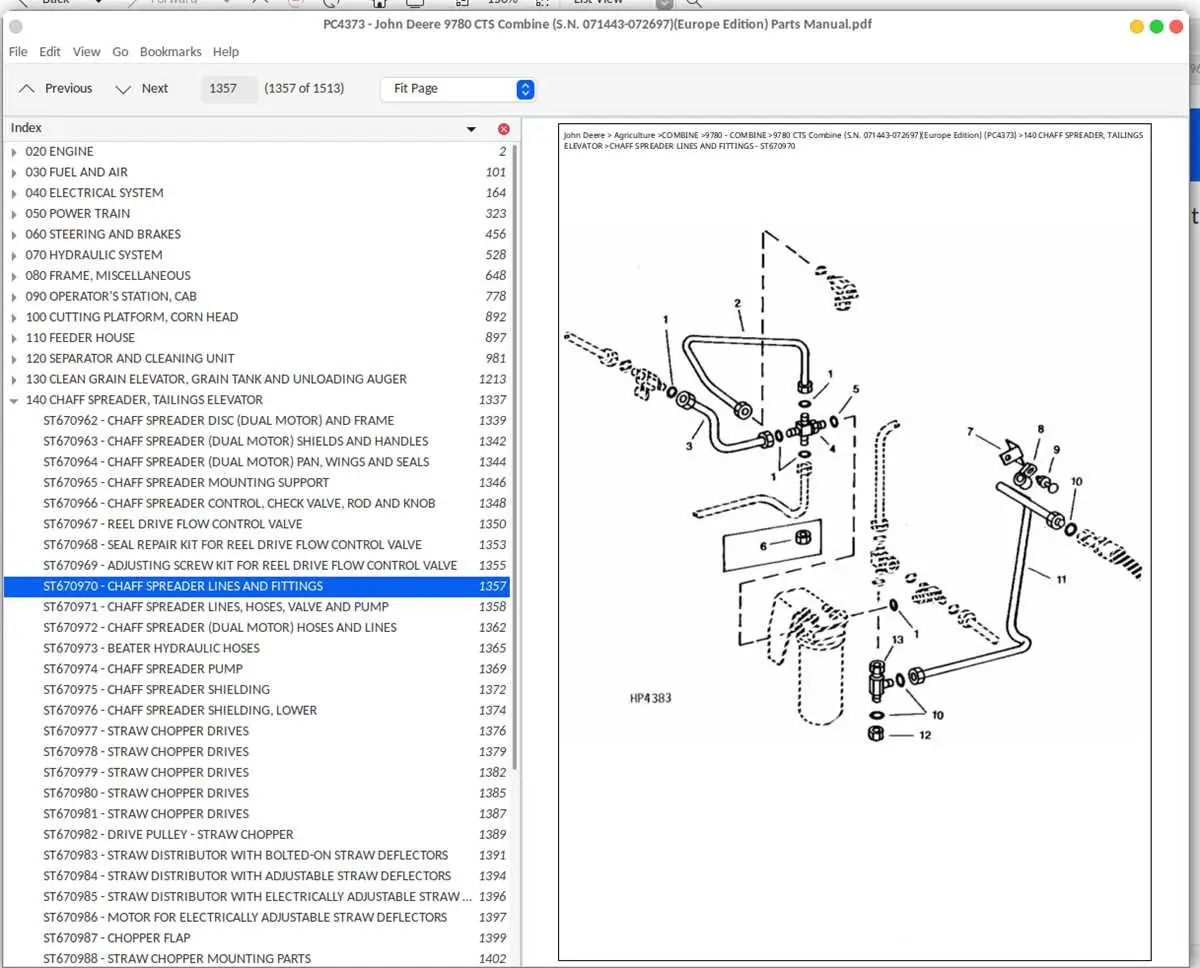Select ST670983 bolted-on straw deflectors entry
This screenshot has width=1200, height=968.
click(x=257, y=855)
